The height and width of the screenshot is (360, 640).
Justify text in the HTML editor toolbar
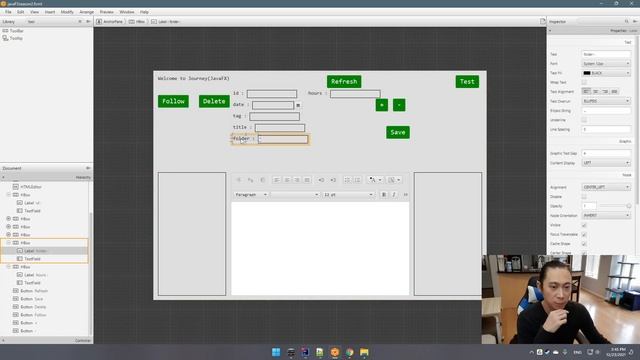point(307,180)
